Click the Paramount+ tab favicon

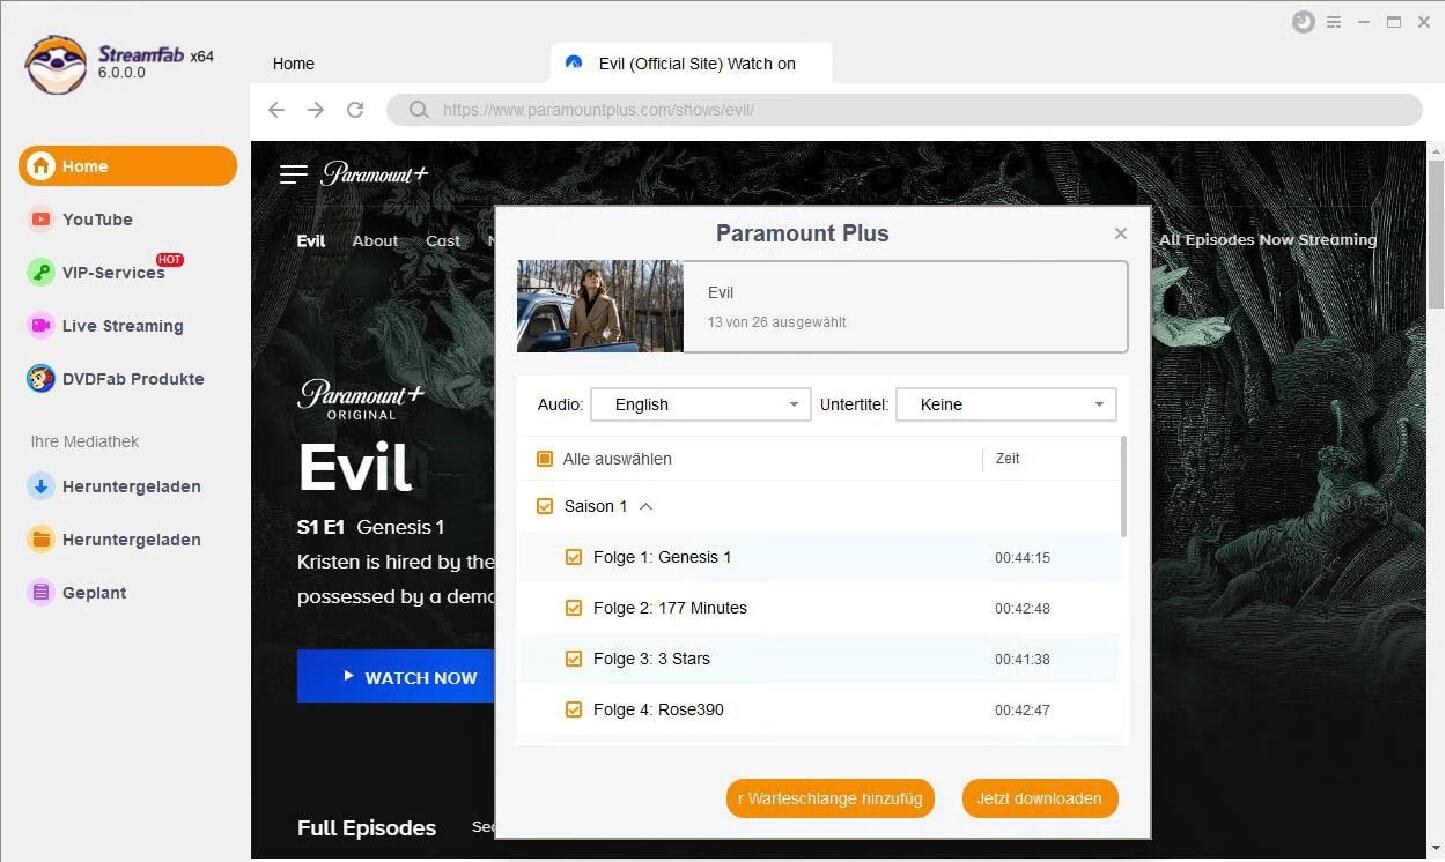pos(574,62)
